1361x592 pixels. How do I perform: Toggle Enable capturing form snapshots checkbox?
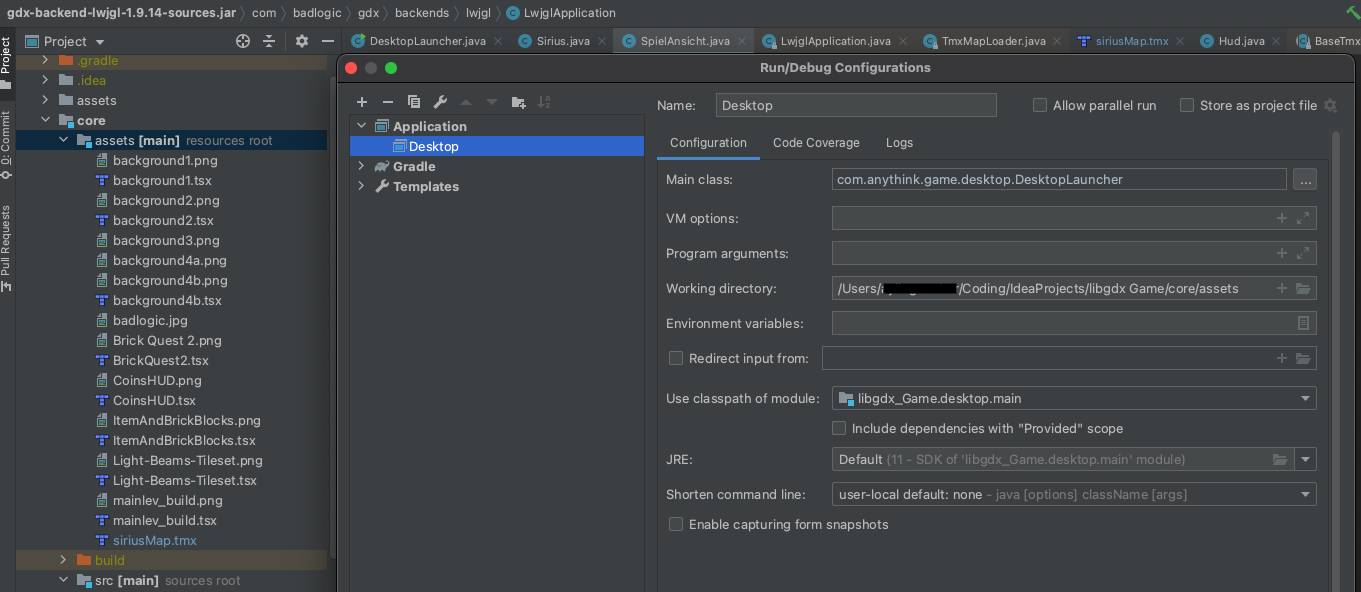click(x=676, y=524)
